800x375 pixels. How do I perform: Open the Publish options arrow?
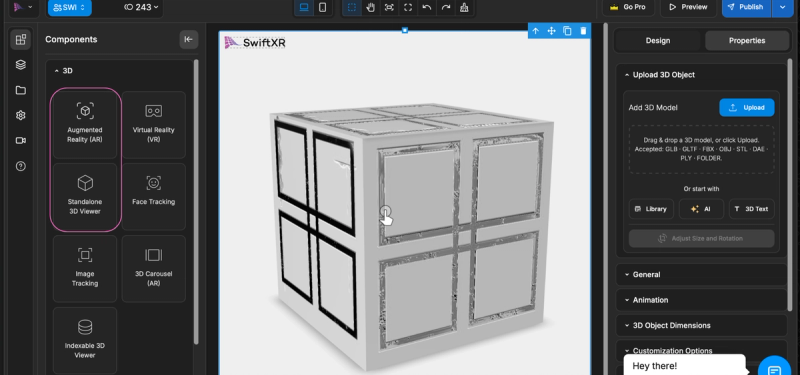(x=783, y=7)
